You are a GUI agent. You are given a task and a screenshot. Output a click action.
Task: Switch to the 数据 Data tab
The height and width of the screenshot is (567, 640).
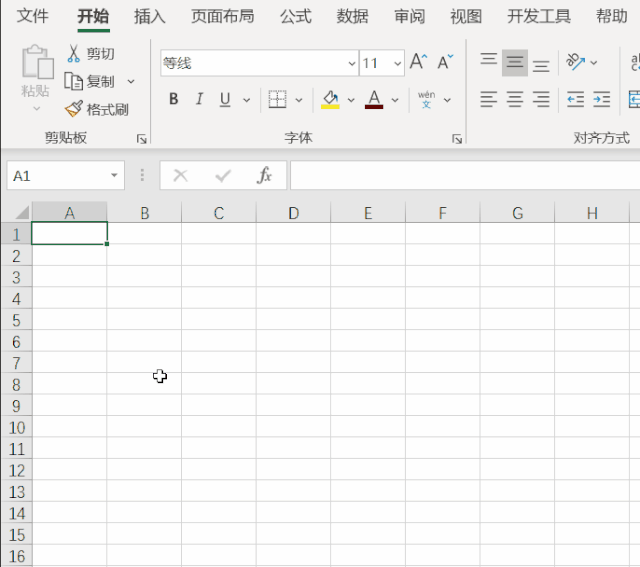[353, 16]
